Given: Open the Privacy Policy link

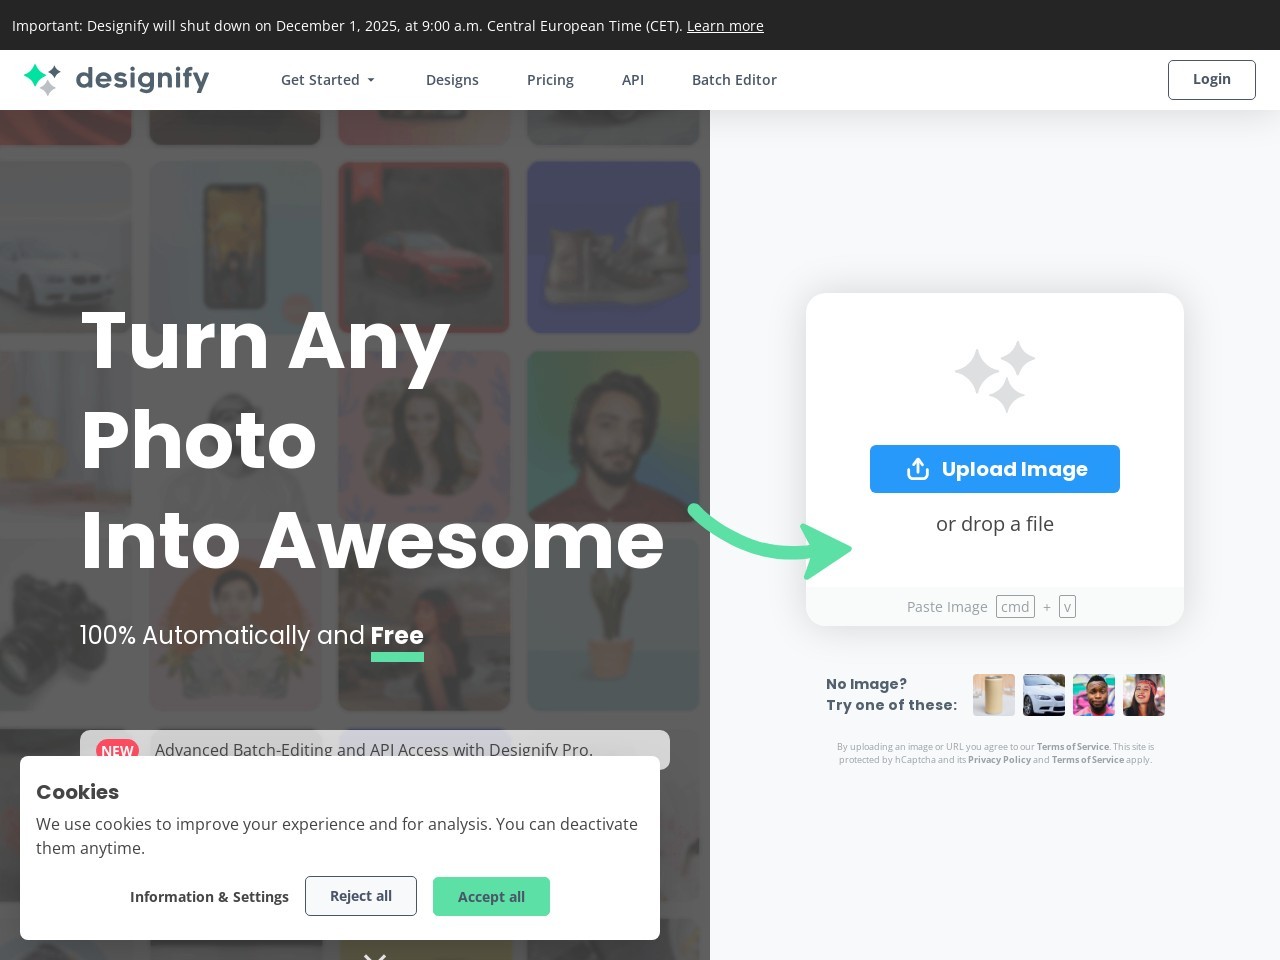Looking at the screenshot, I should [999, 760].
